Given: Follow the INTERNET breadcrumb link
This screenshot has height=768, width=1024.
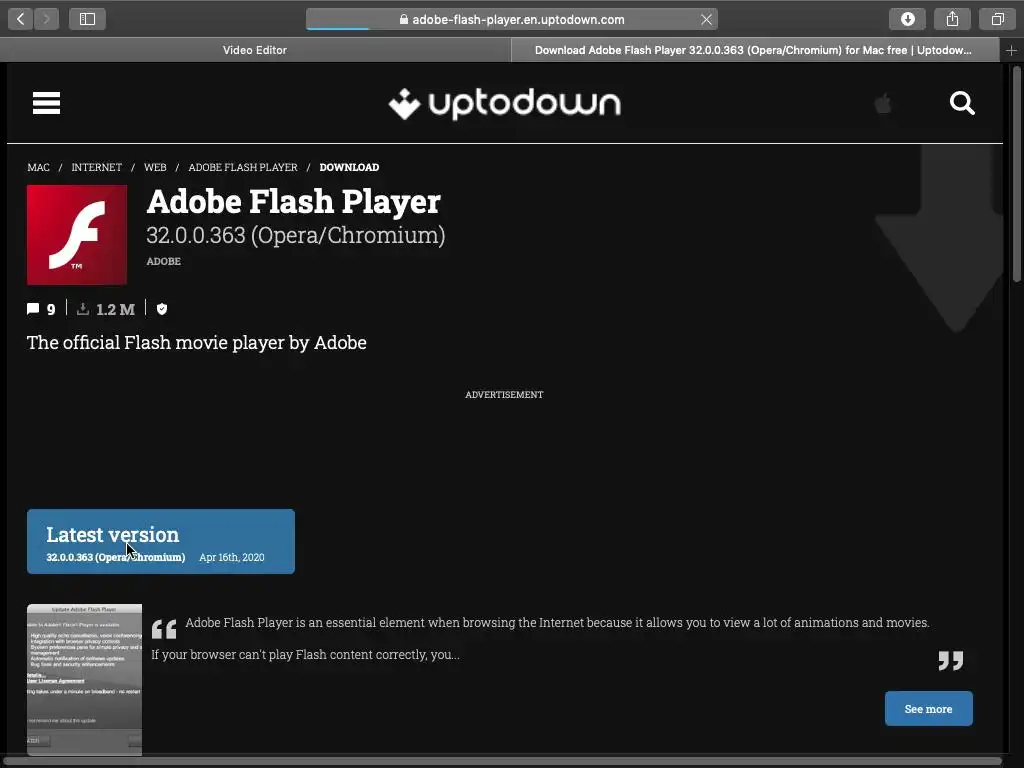Looking at the screenshot, I should click(97, 167).
